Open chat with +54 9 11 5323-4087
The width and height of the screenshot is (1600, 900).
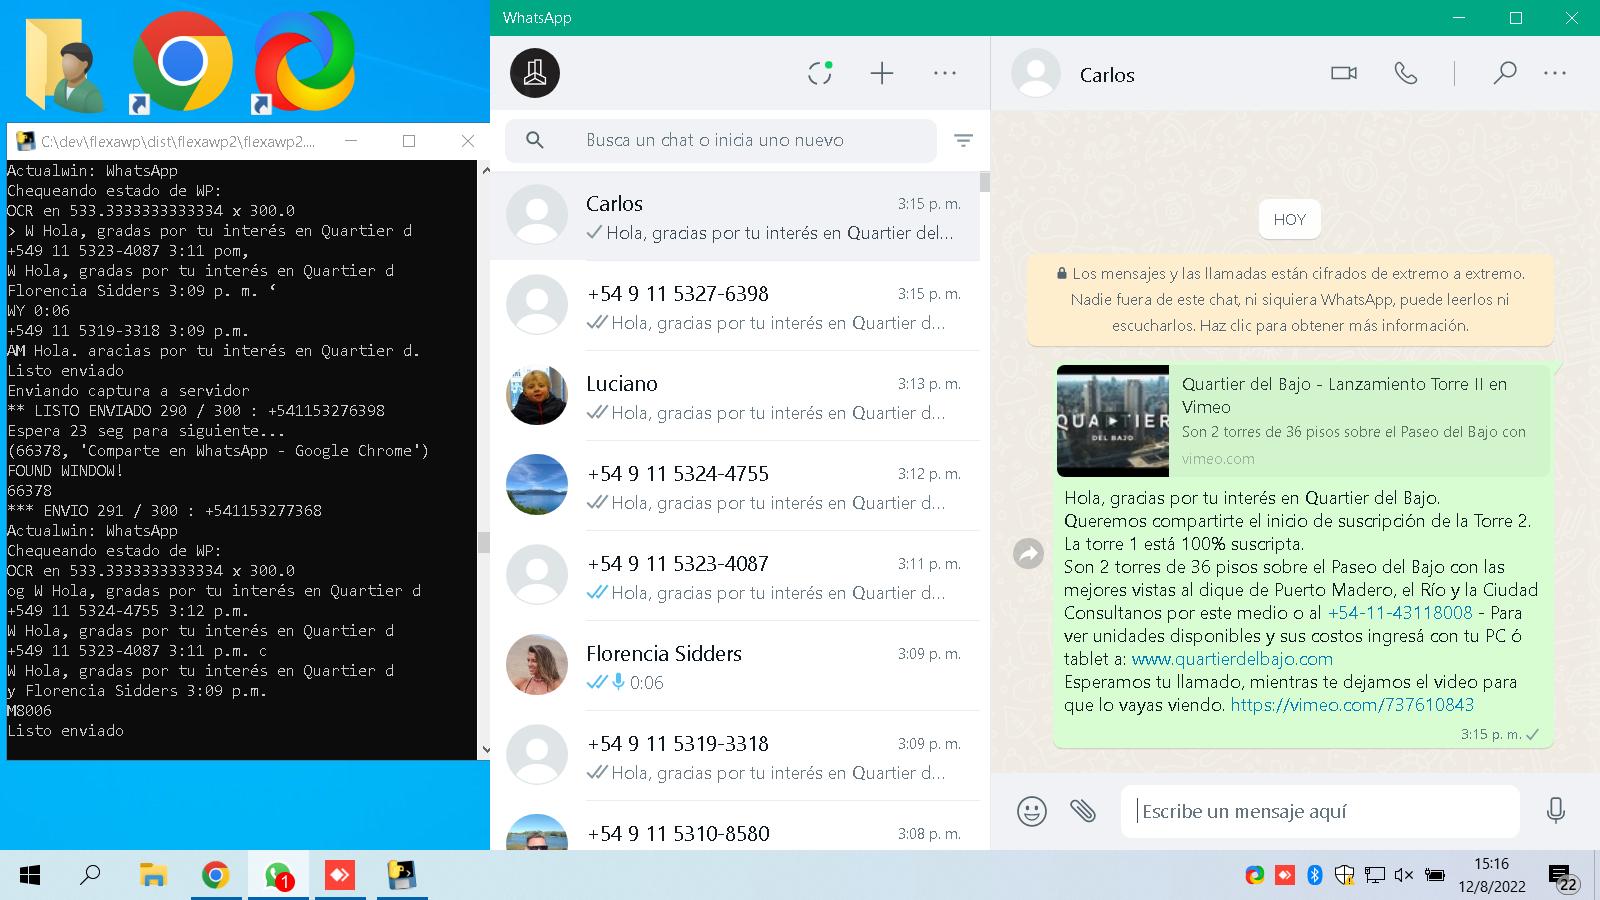[x=735, y=577]
